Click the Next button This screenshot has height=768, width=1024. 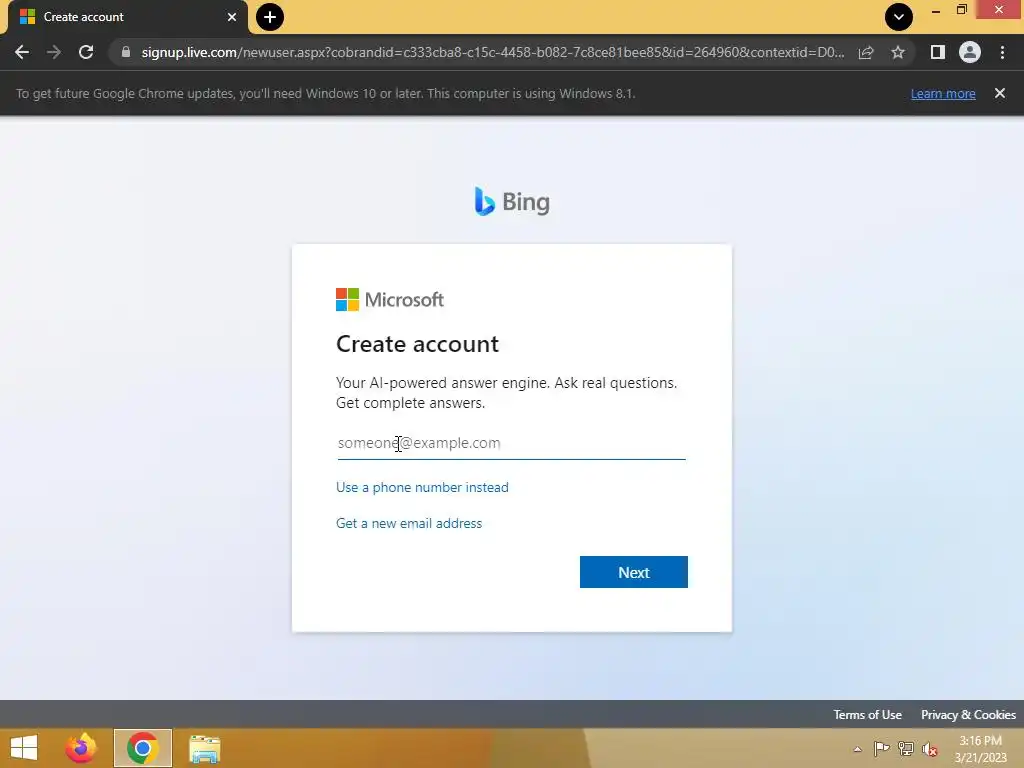[x=633, y=572]
